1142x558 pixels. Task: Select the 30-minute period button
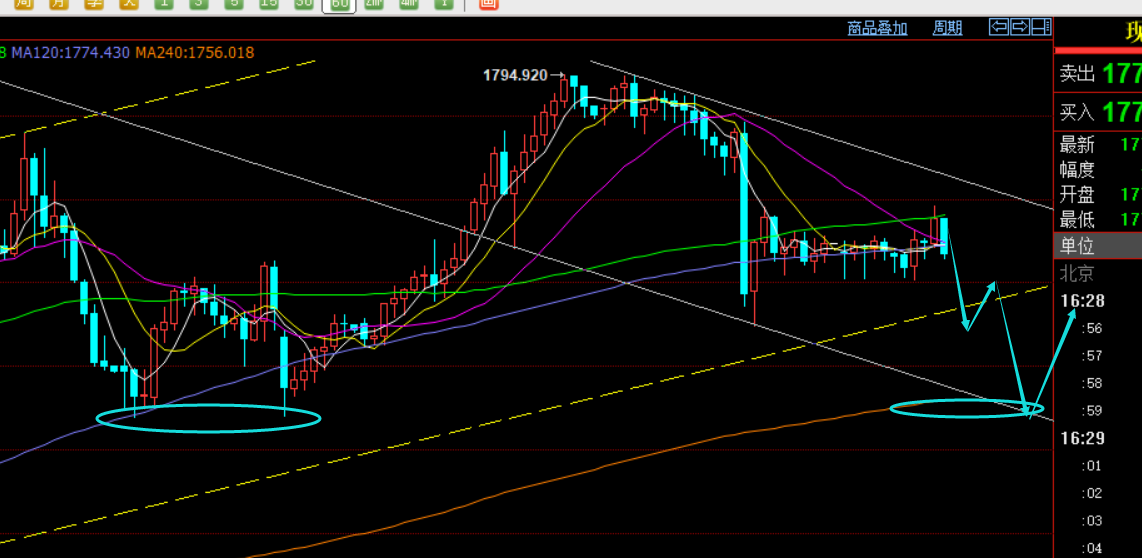(x=304, y=4)
